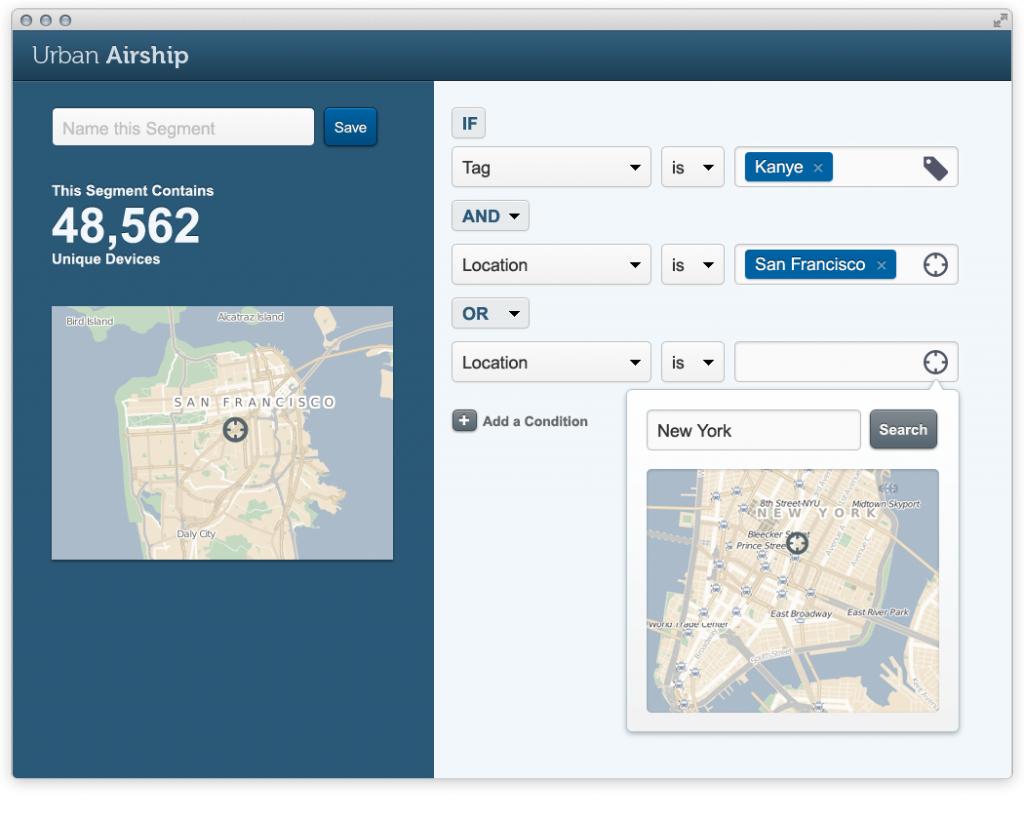Click the Alcatraz Island map label

click(x=251, y=317)
